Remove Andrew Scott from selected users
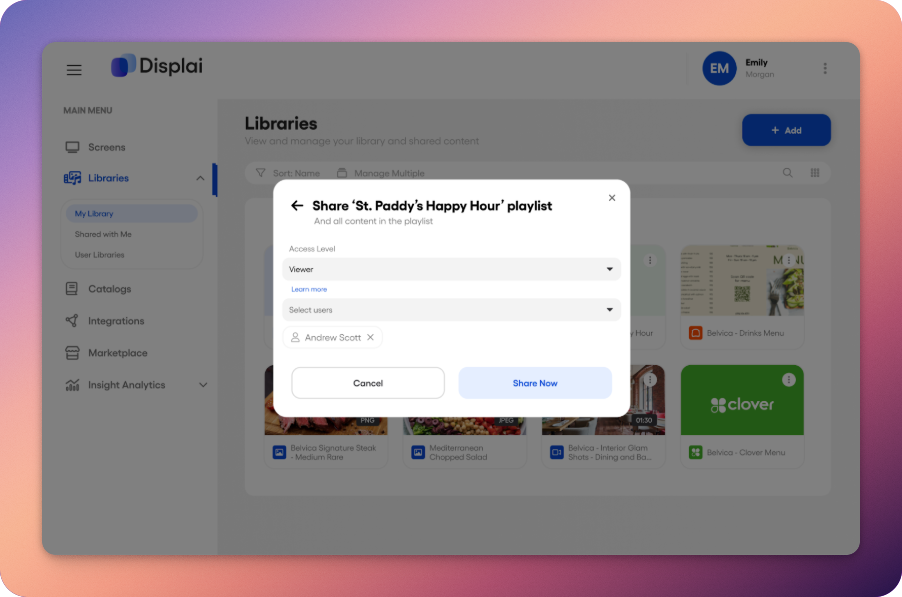 pos(370,337)
